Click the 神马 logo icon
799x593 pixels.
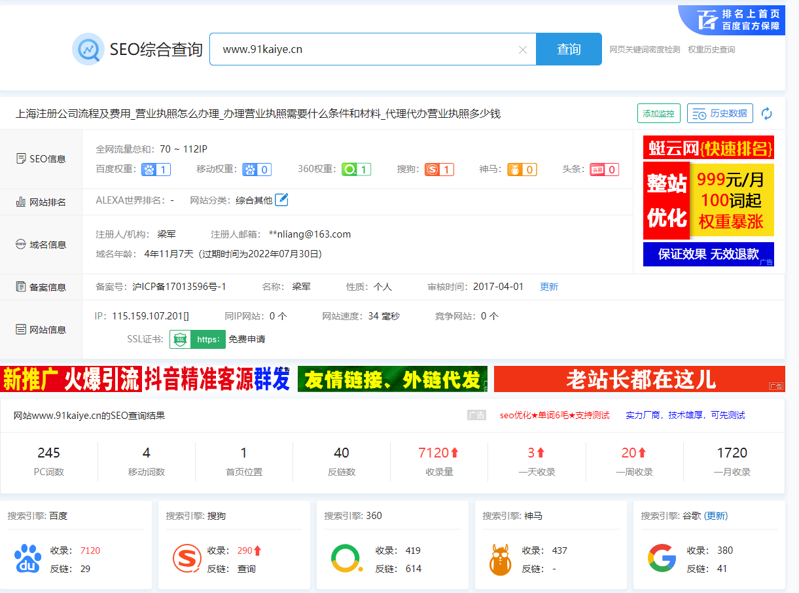(500, 559)
